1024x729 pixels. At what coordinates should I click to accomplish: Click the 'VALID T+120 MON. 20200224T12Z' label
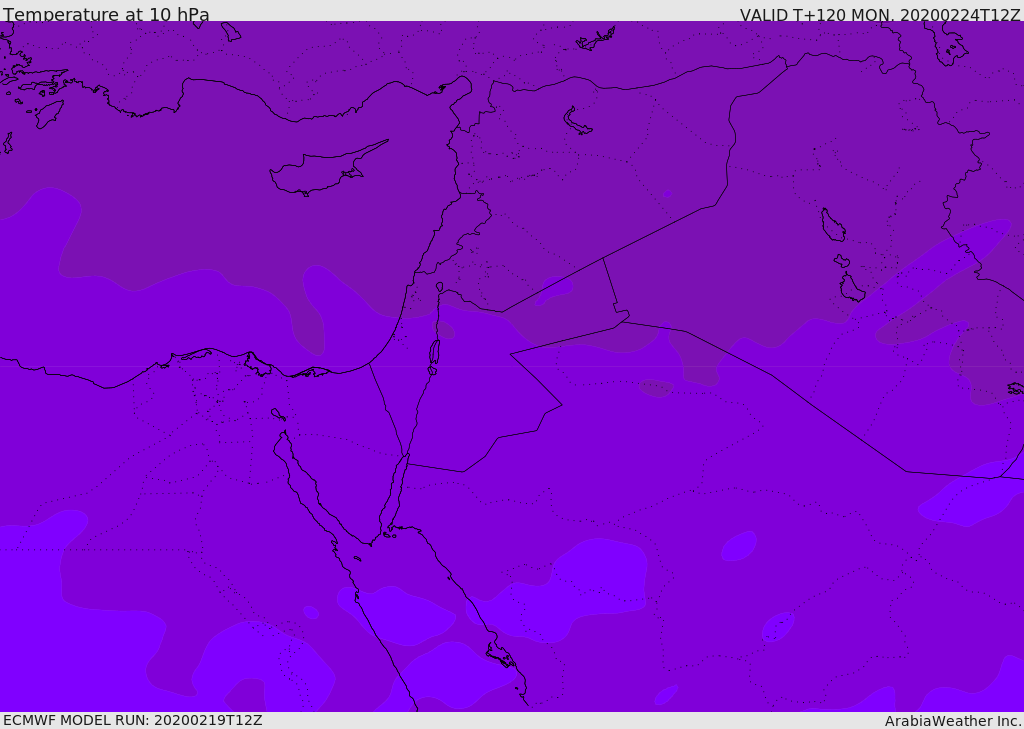point(880,15)
